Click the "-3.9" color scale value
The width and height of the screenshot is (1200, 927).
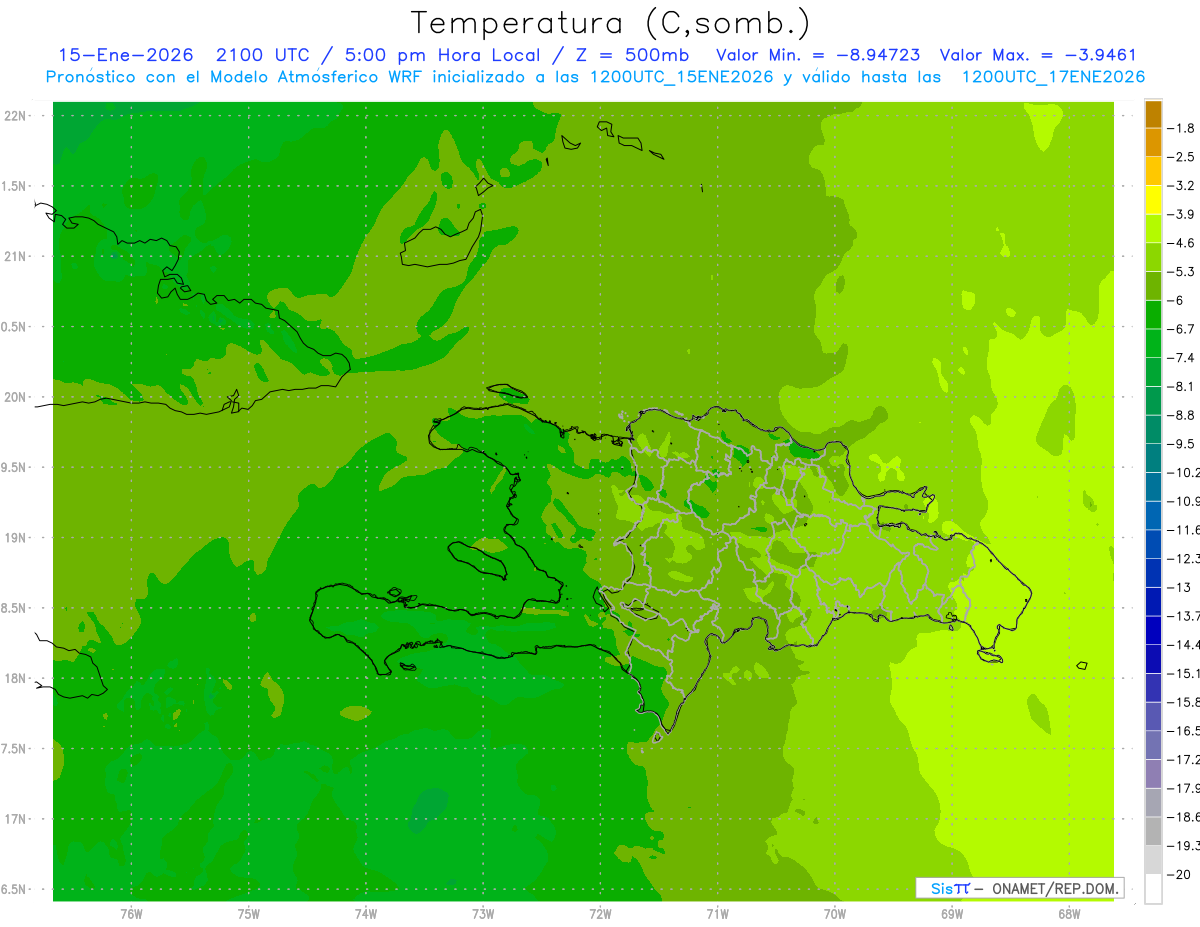point(1183,214)
